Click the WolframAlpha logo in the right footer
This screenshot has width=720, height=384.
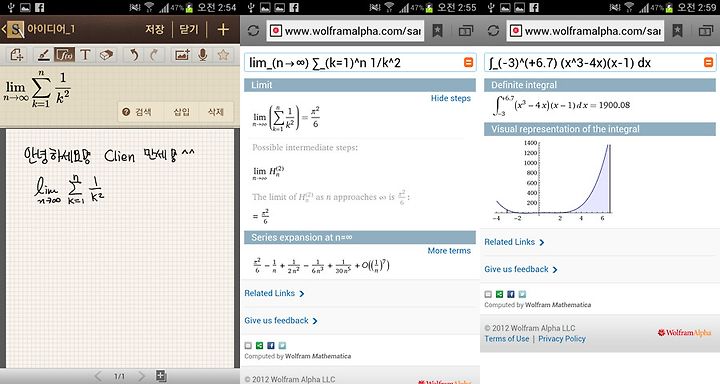point(684,333)
